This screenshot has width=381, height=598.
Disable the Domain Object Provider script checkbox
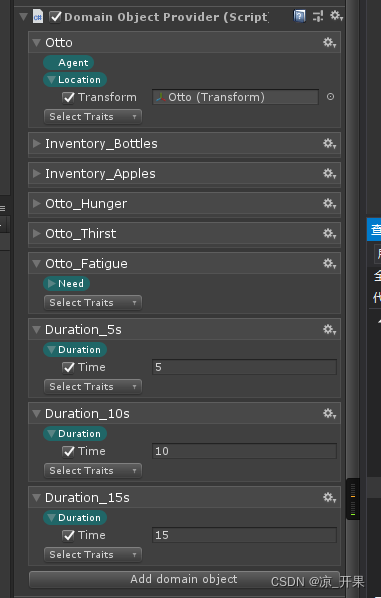click(x=56, y=16)
